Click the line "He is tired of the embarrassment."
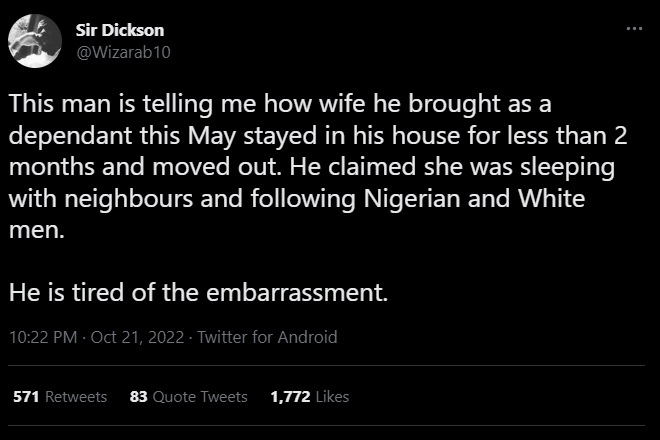The width and height of the screenshot is (660, 440). (196, 293)
